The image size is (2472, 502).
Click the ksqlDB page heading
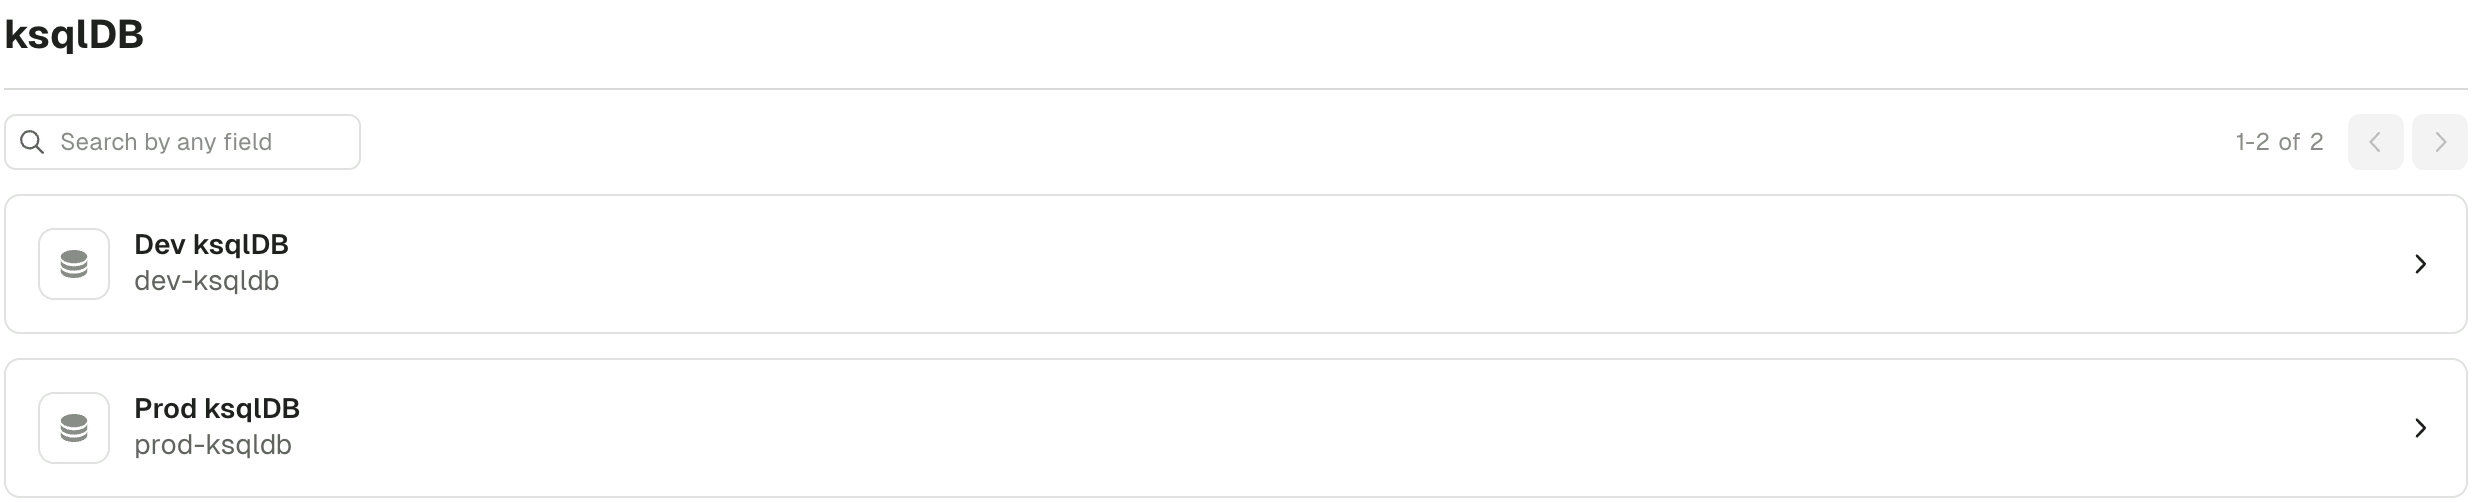click(74, 35)
